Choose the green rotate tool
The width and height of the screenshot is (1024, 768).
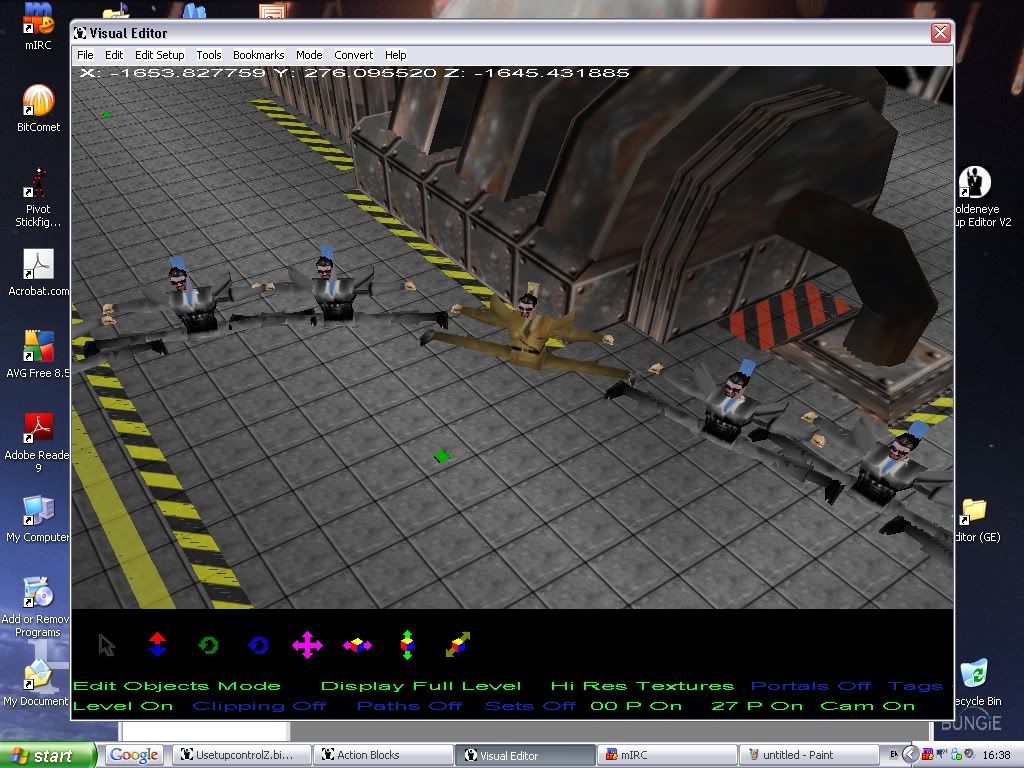pos(208,645)
